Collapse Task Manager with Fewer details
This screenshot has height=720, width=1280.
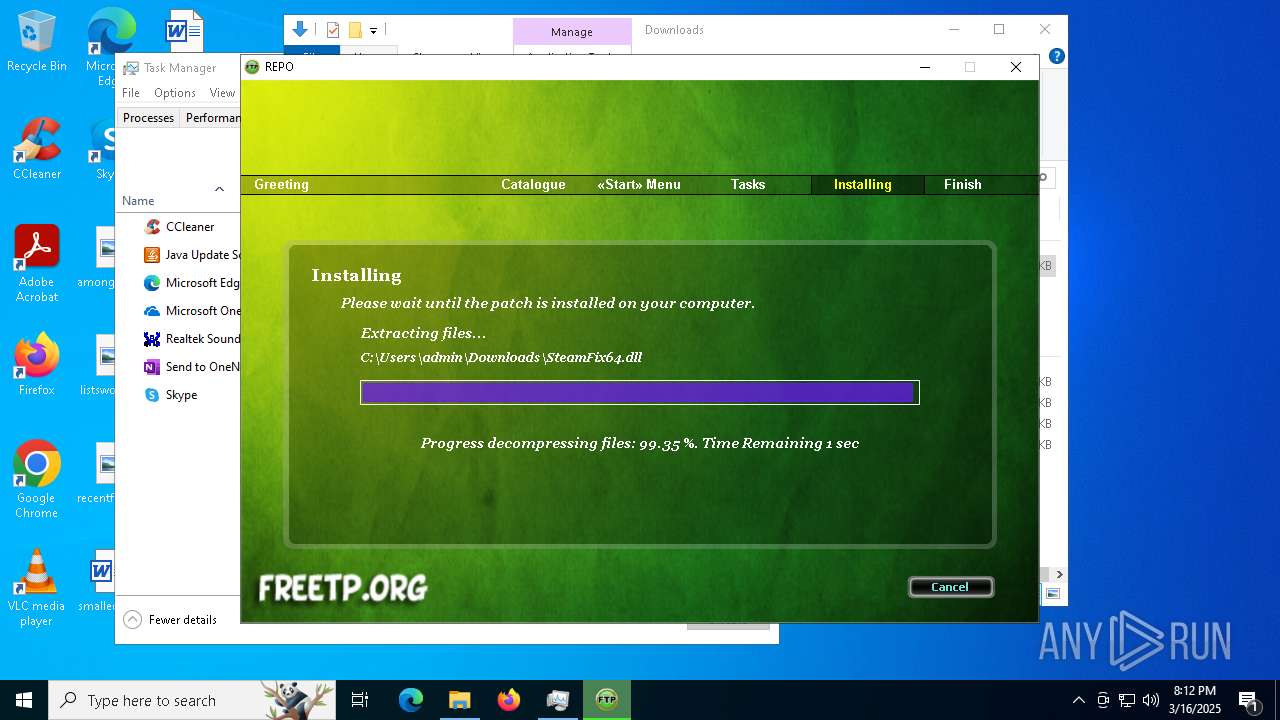click(x=171, y=620)
